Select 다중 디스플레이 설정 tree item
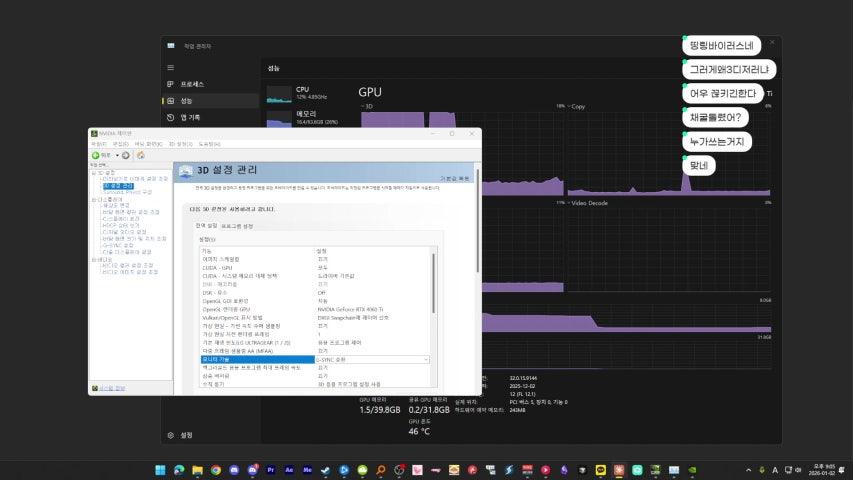Screen dimensions: 853x480 click(x=127, y=252)
